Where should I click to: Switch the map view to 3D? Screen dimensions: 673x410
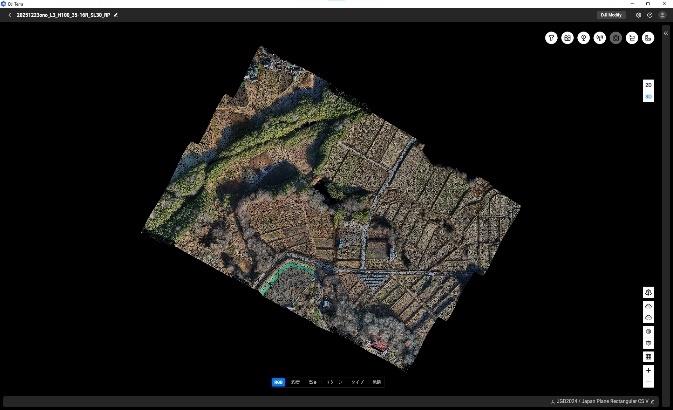coord(648,97)
